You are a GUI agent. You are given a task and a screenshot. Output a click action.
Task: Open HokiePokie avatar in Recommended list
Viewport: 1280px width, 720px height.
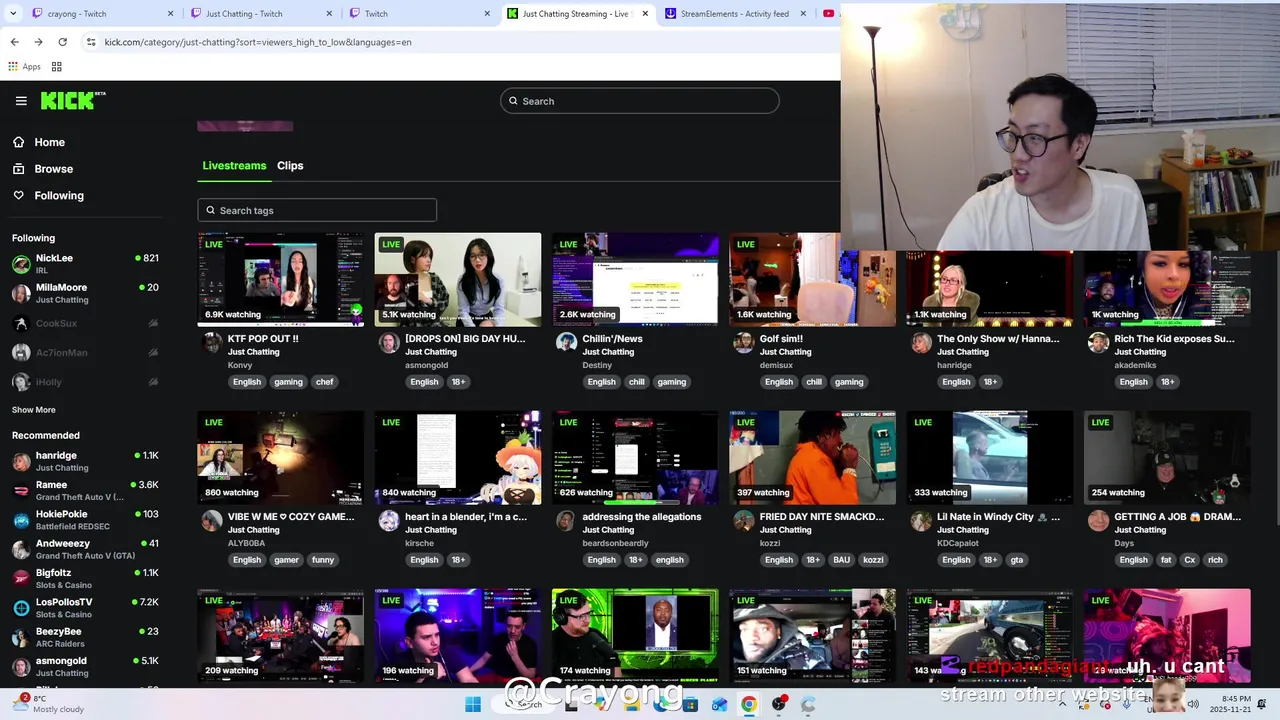pos(21,520)
